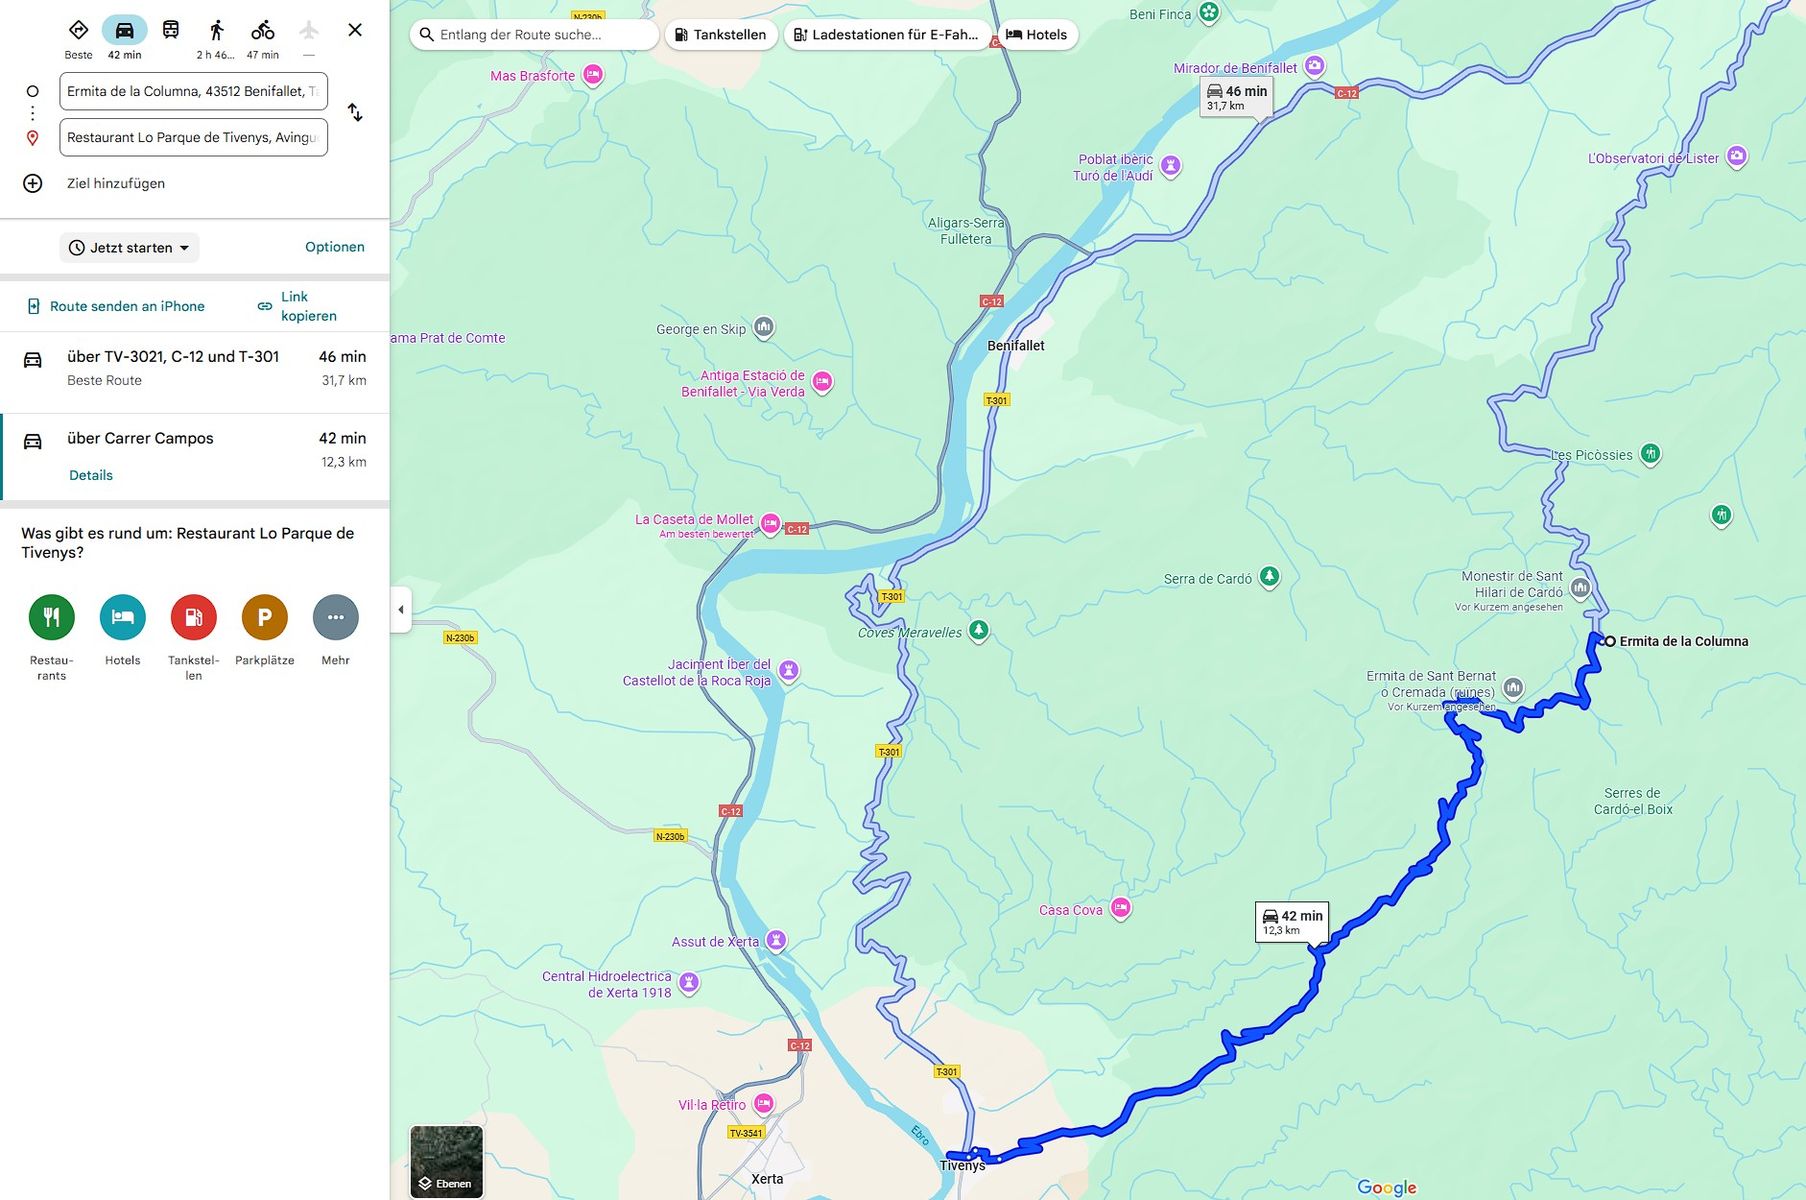Toggle the Tankstellen map filter chip
The width and height of the screenshot is (1806, 1200).
pyautogui.click(x=720, y=34)
